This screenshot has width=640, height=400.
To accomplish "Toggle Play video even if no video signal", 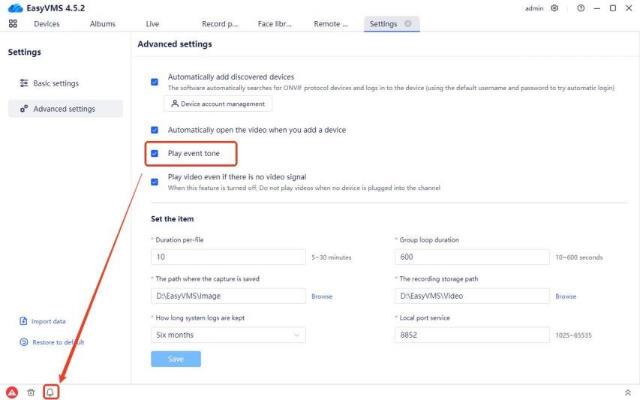I will pos(155,181).
